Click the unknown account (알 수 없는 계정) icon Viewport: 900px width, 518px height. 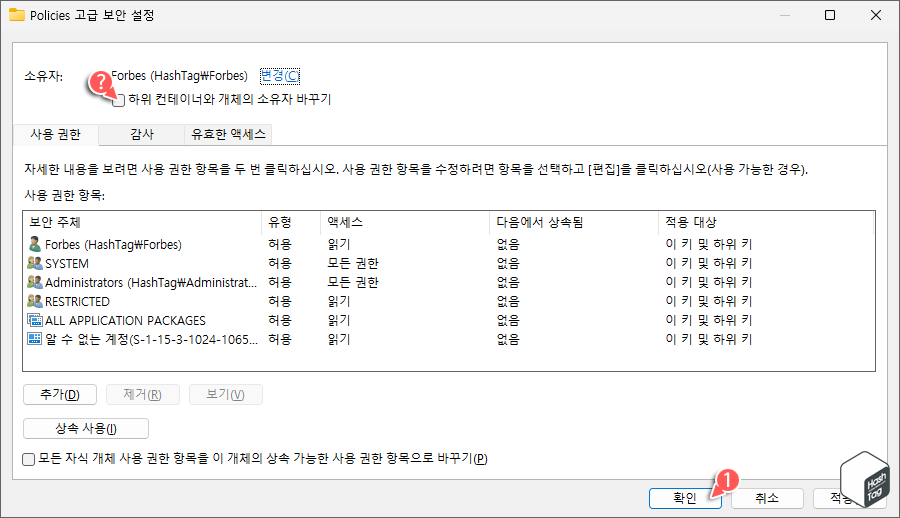click(x=34, y=339)
